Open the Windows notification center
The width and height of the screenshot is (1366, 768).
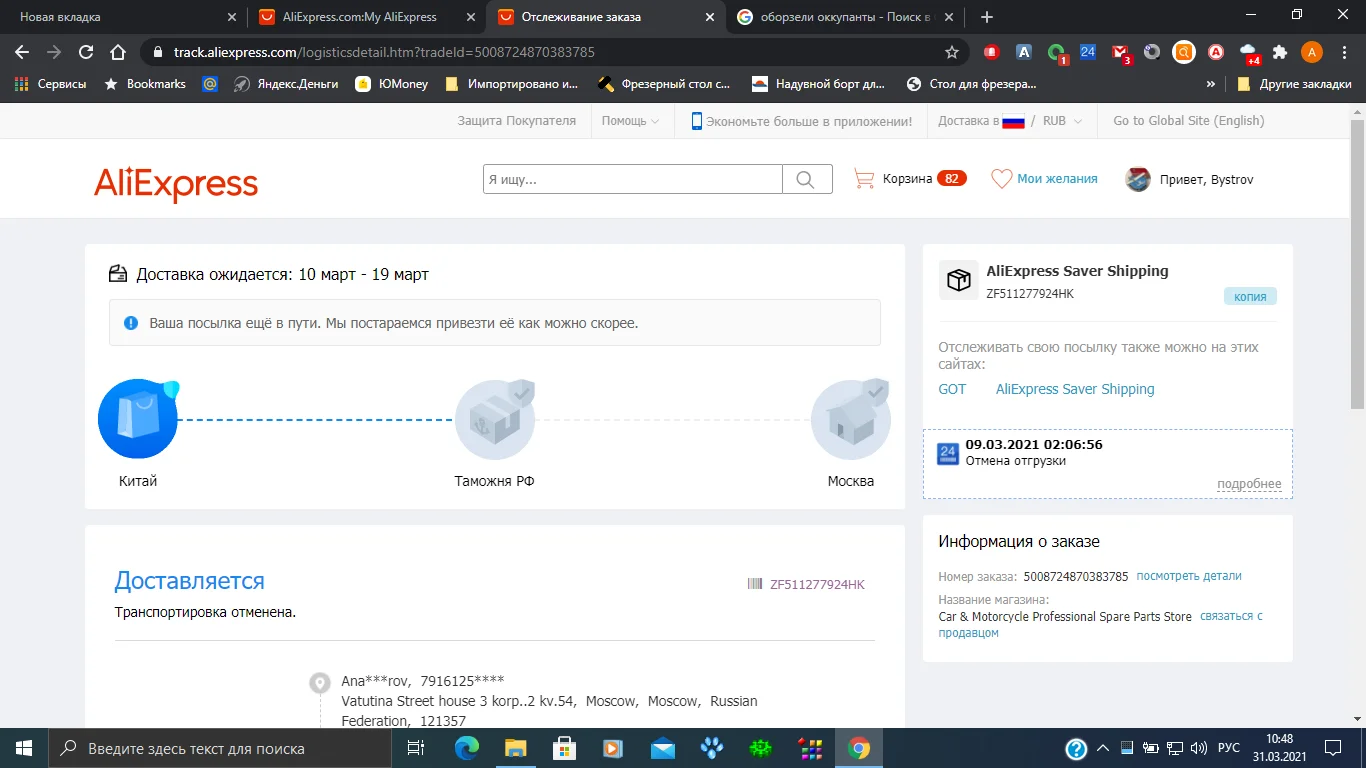1333,748
